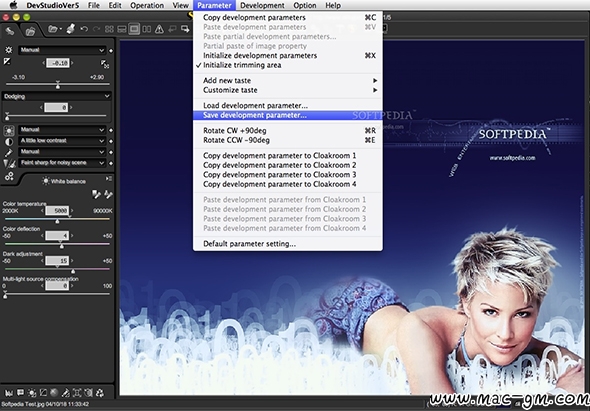
Task: Choose Copy development parameter to Cloakroom 2
Action: point(287,165)
